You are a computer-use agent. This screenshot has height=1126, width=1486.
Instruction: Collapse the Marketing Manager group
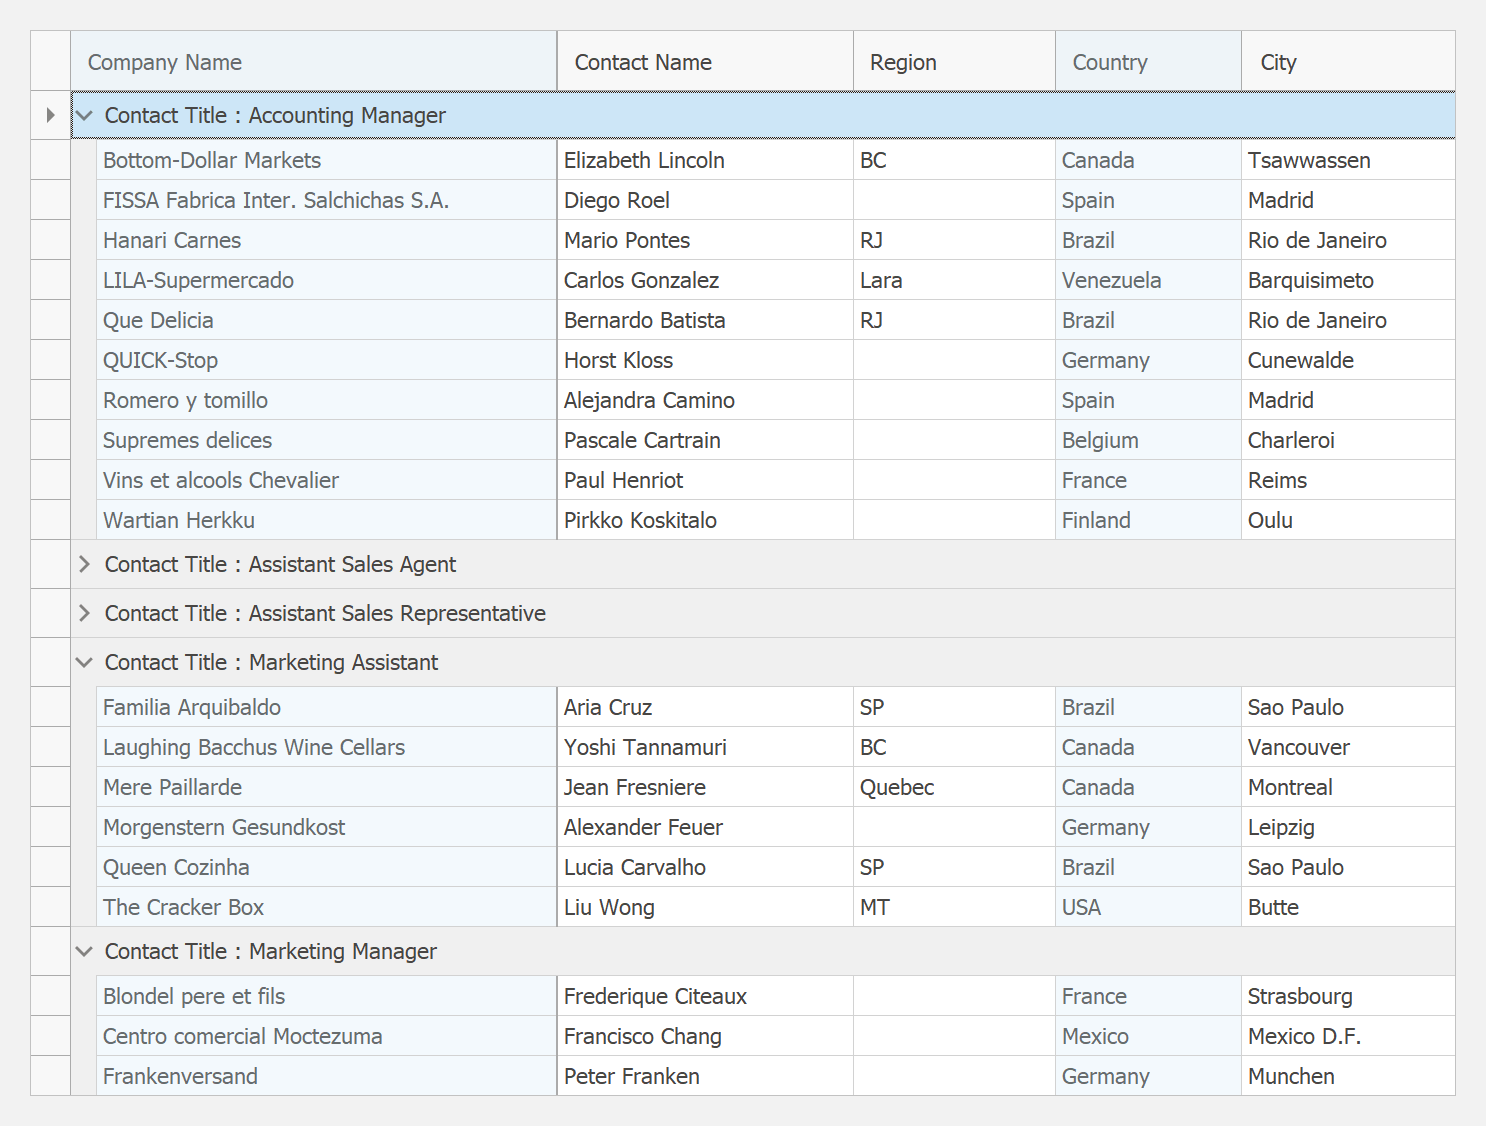coord(85,952)
